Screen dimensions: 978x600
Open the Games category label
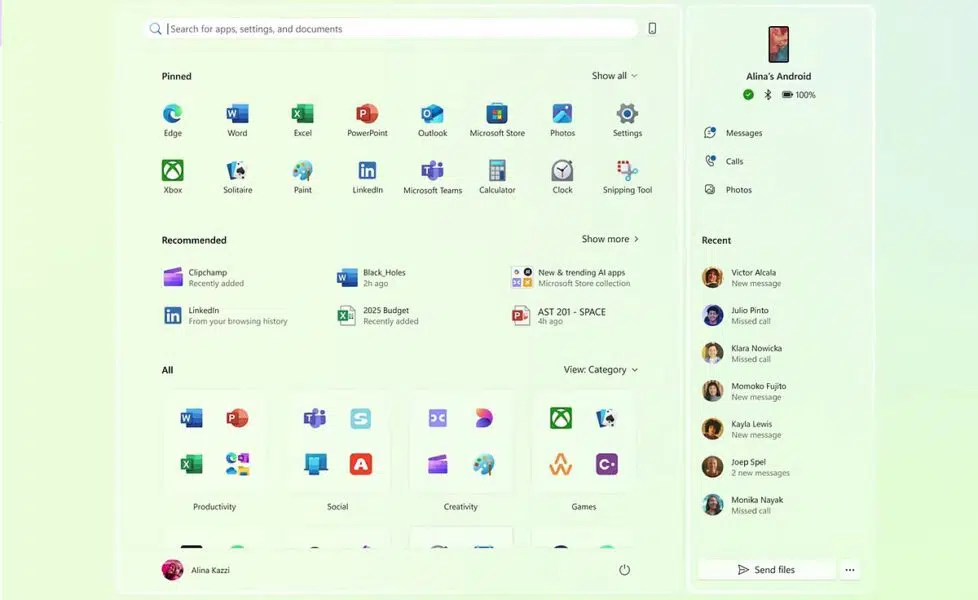[x=584, y=506]
